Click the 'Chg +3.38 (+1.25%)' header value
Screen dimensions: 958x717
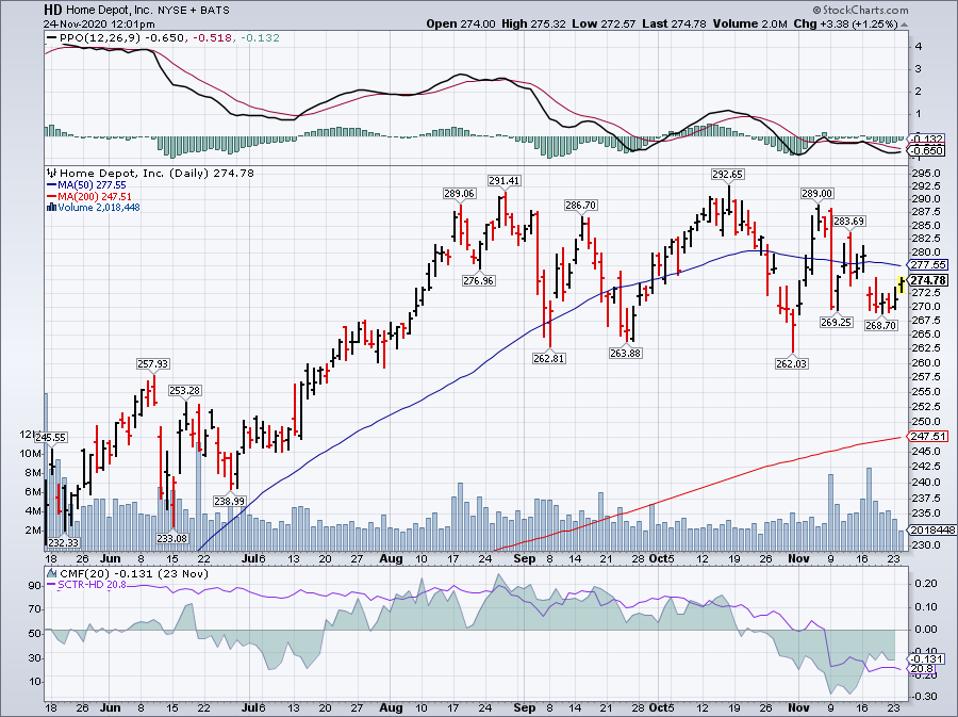(846, 24)
